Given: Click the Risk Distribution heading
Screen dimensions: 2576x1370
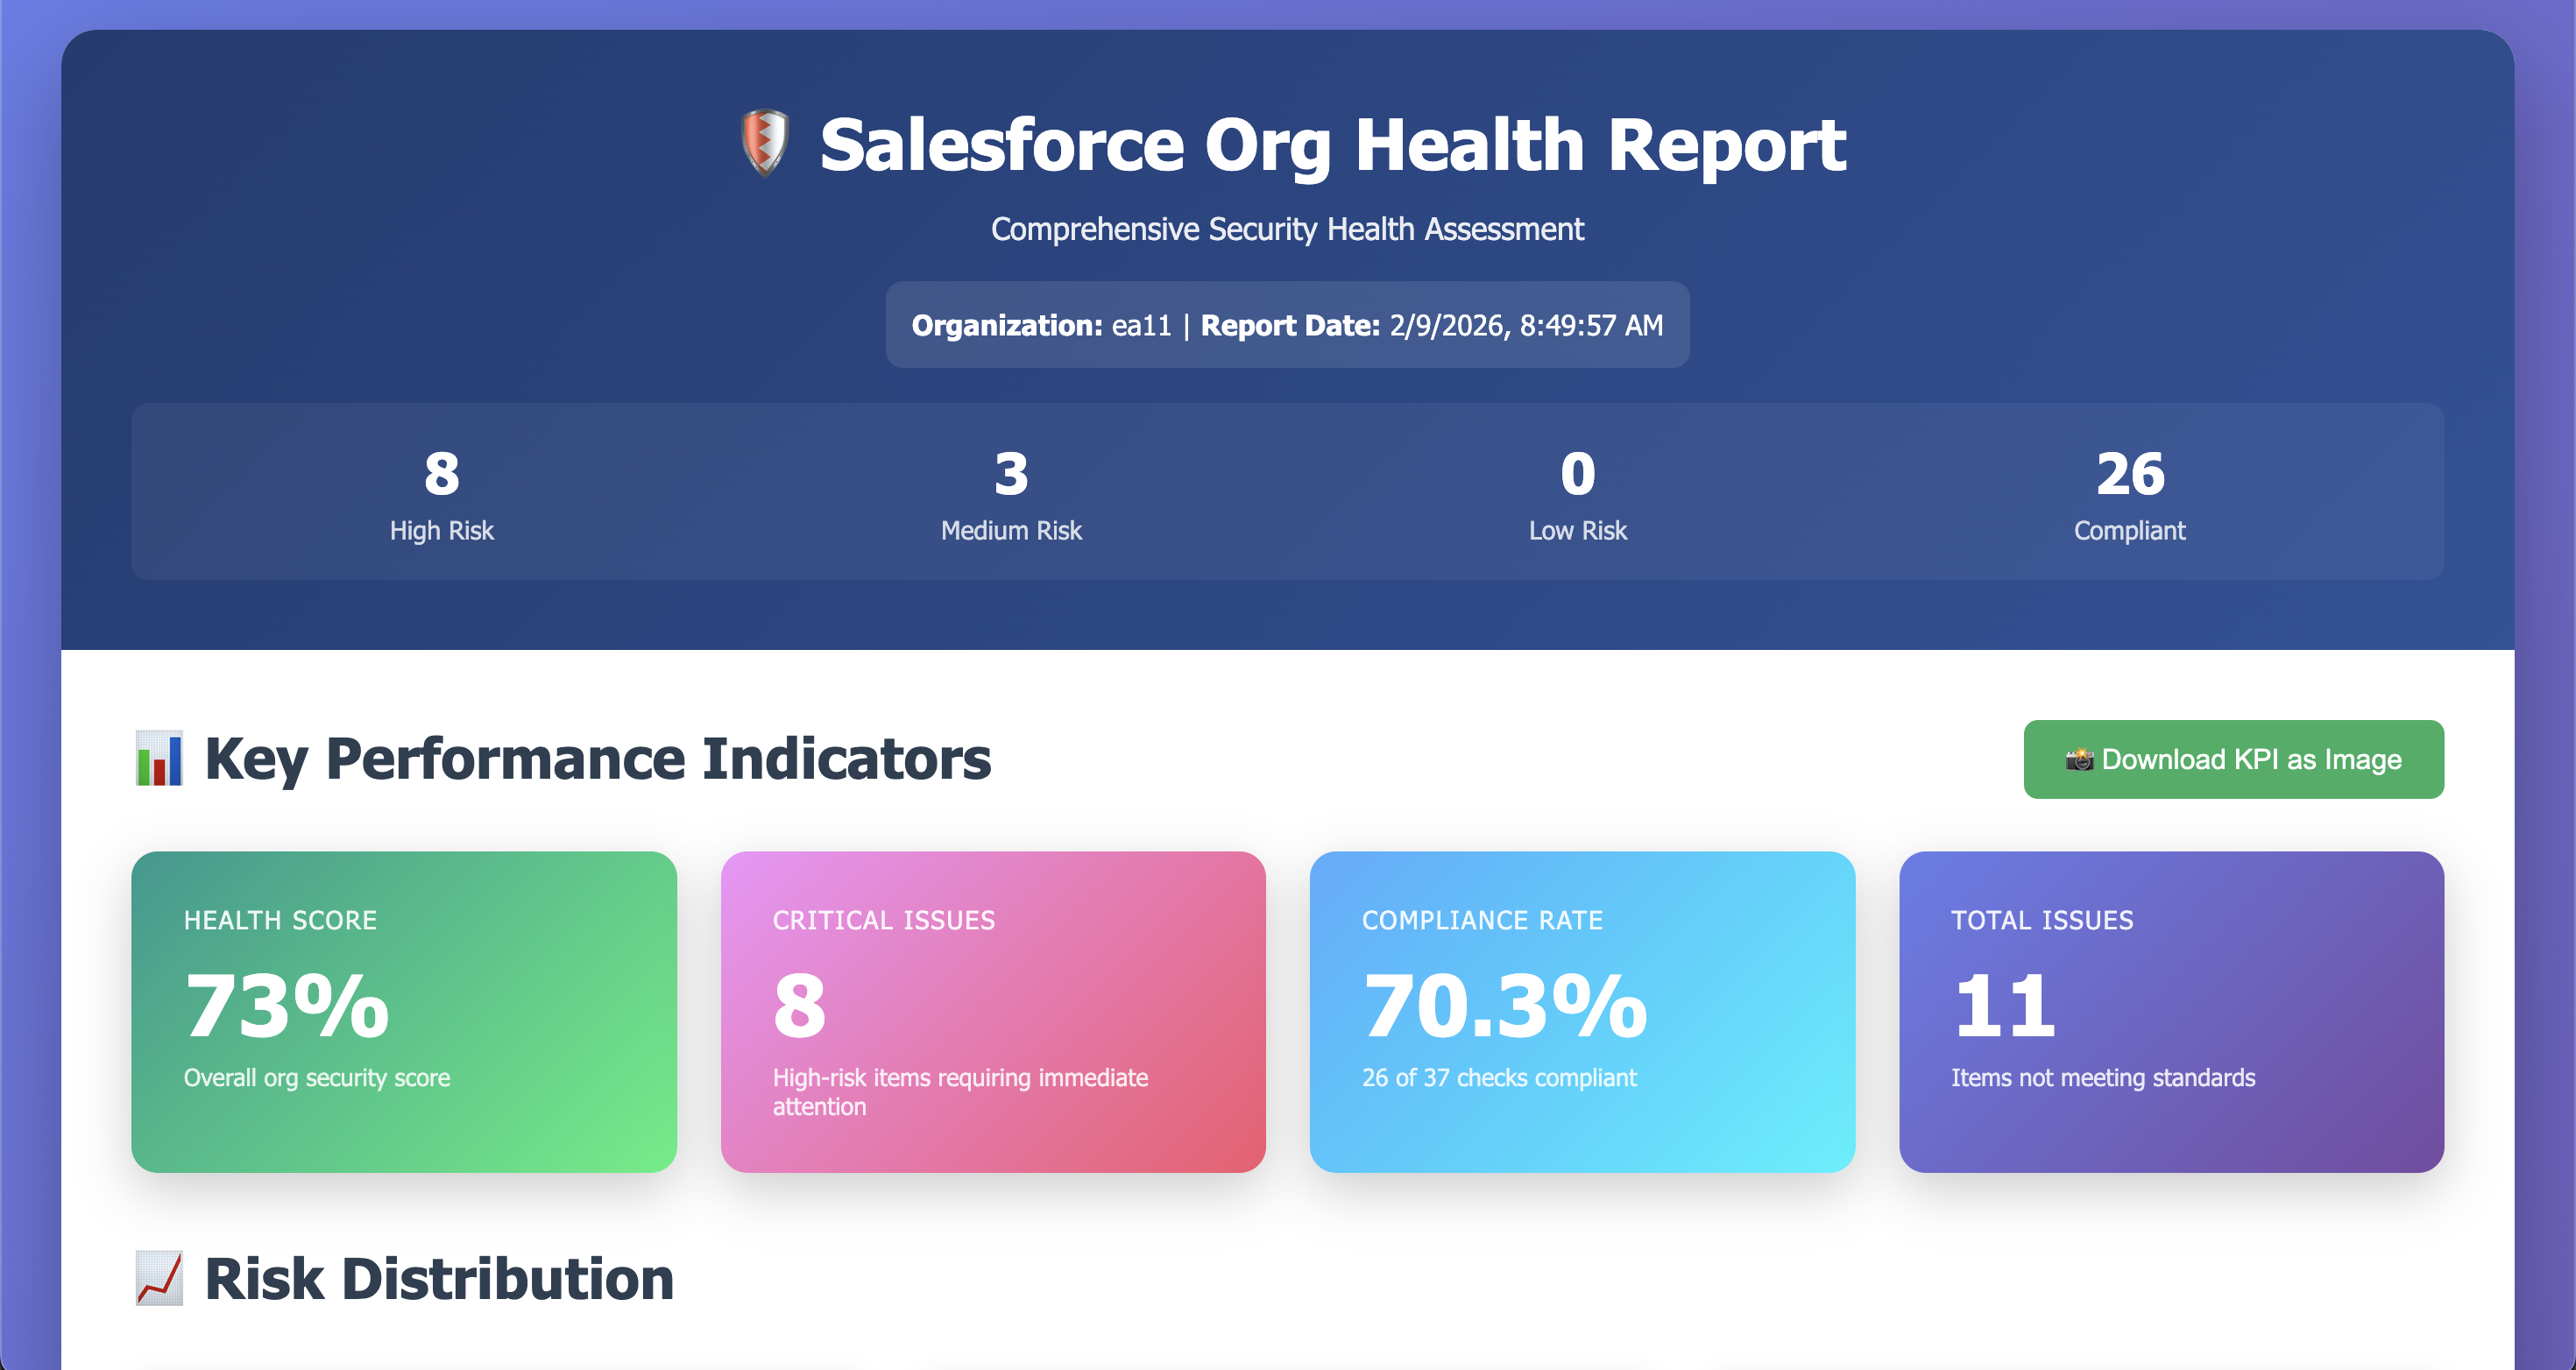Looking at the screenshot, I should pyautogui.click(x=439, y=1279).
